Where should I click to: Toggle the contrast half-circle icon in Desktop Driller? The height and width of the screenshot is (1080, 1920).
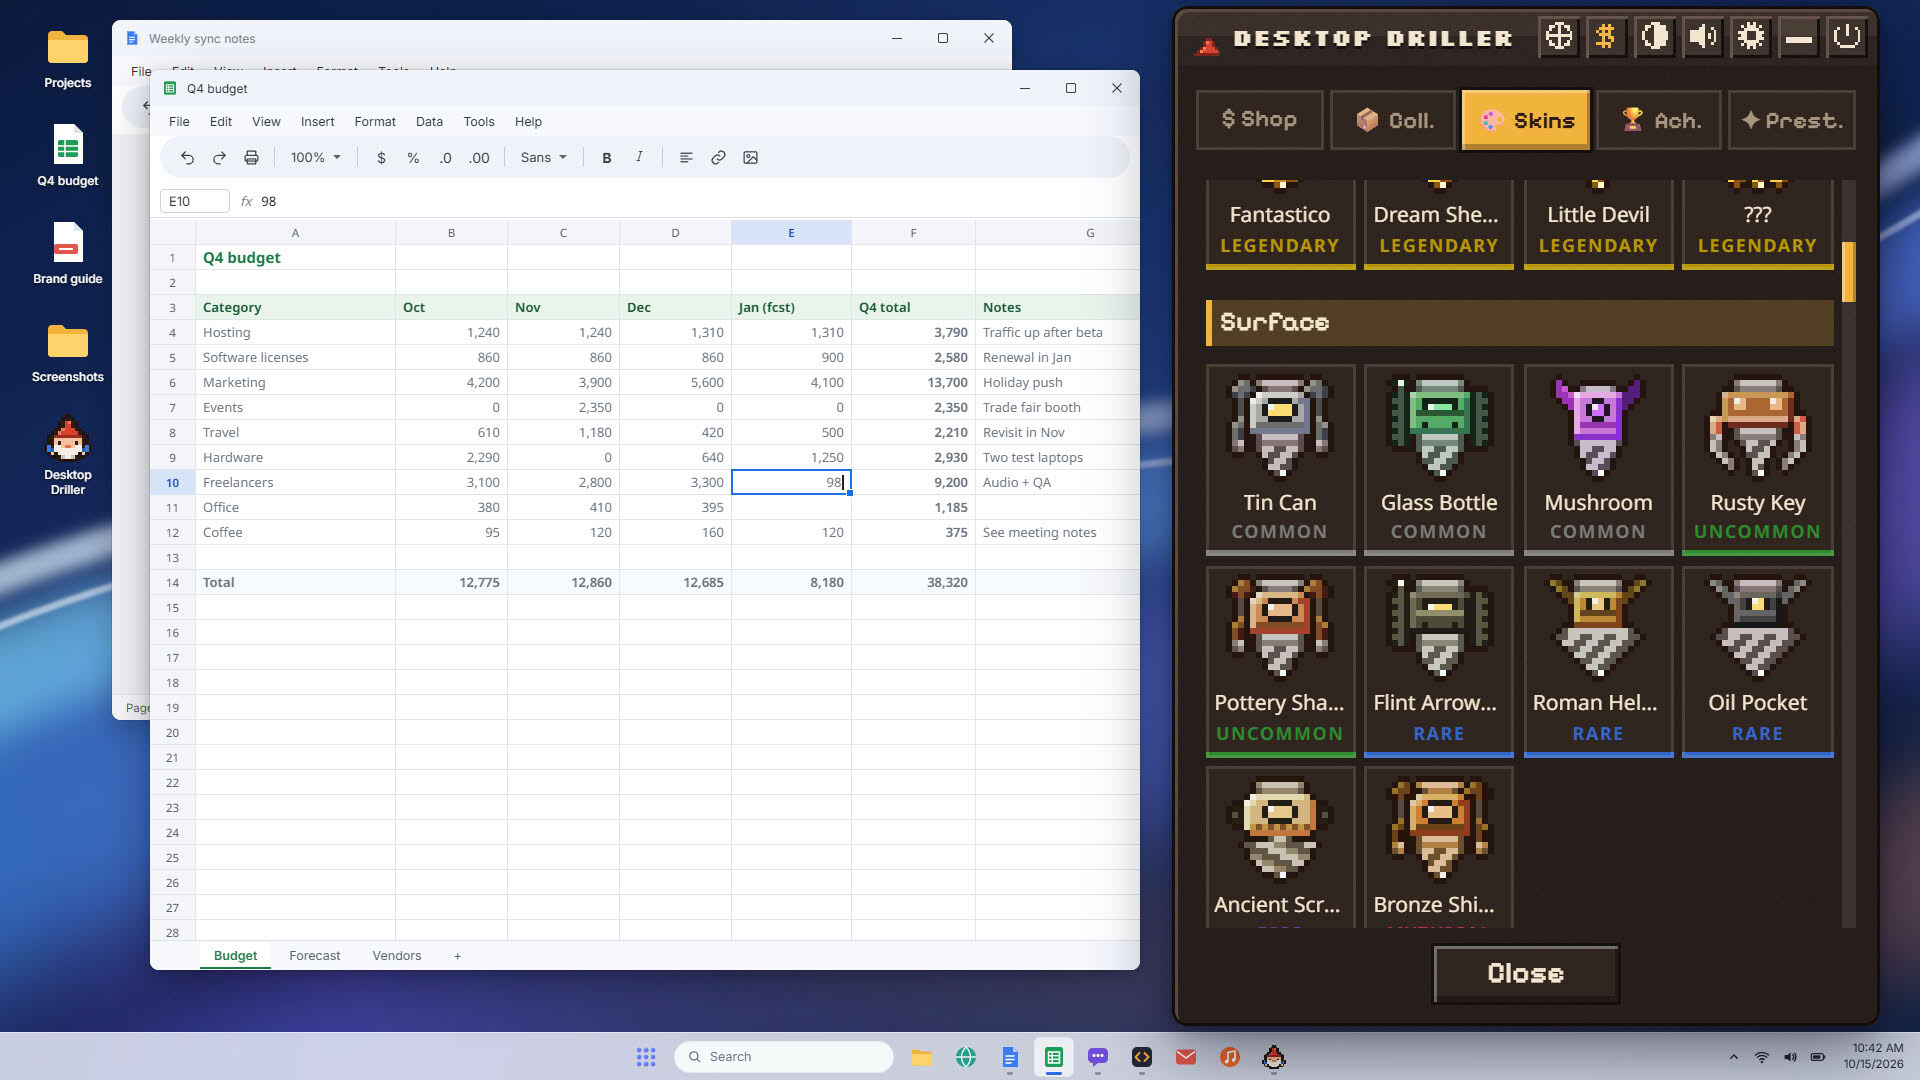1654,38
